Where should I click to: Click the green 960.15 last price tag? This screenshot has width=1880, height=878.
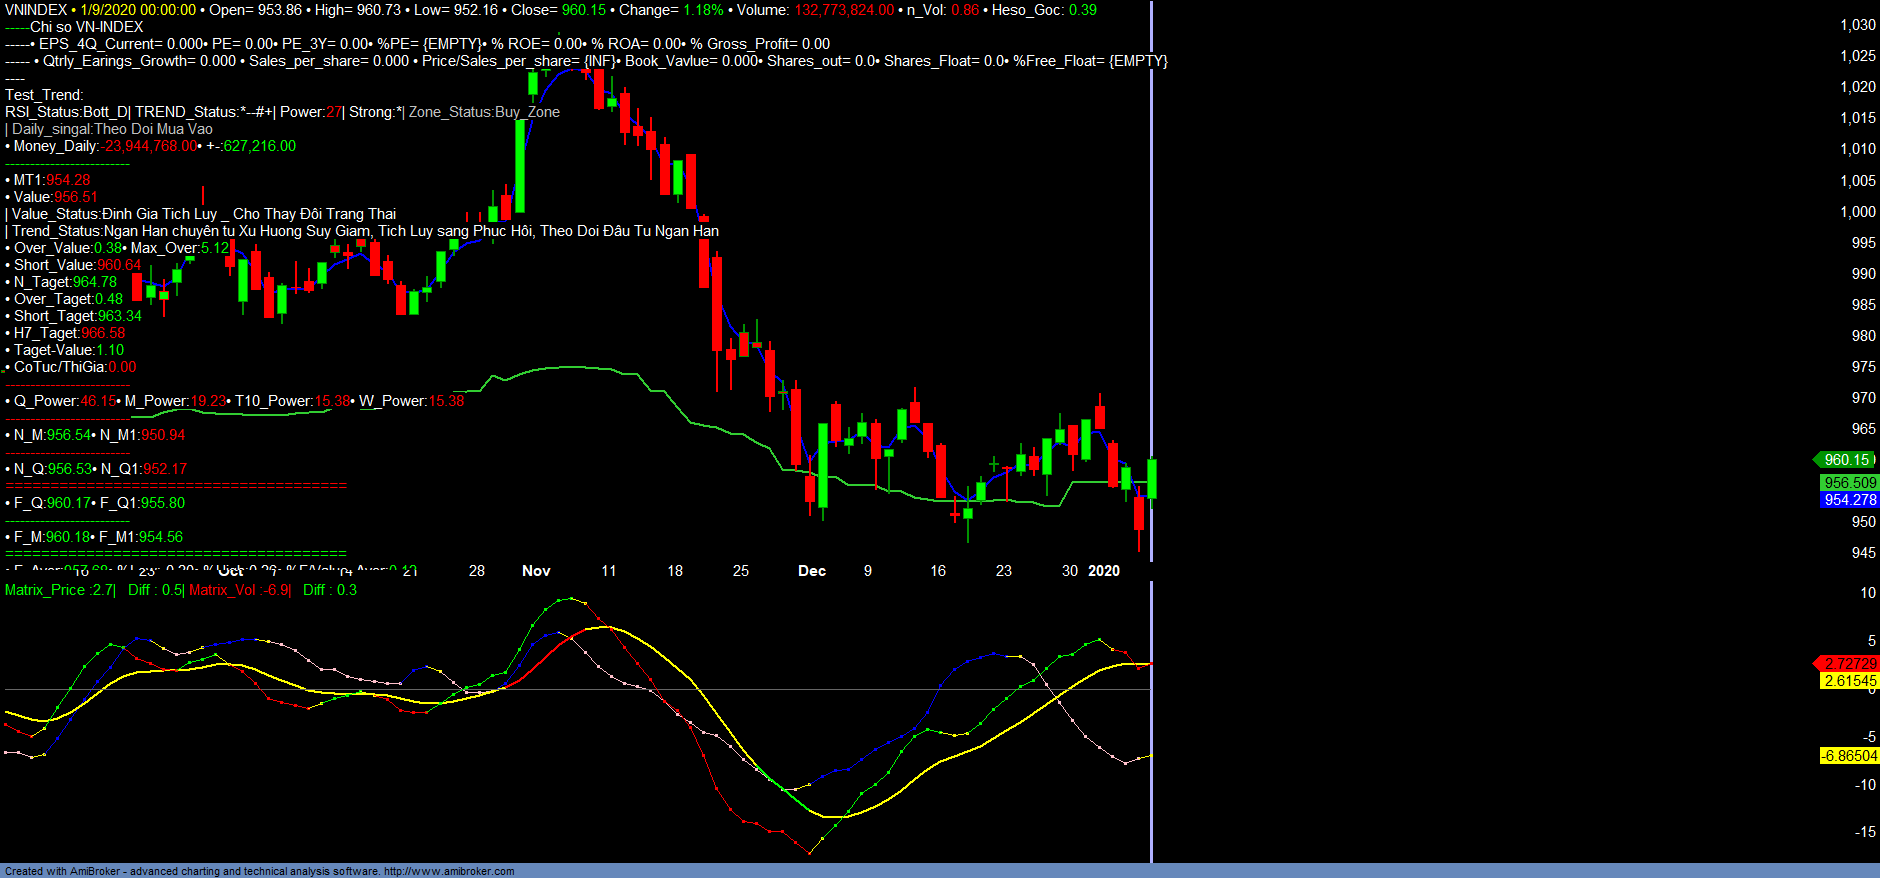[1846, 460]
